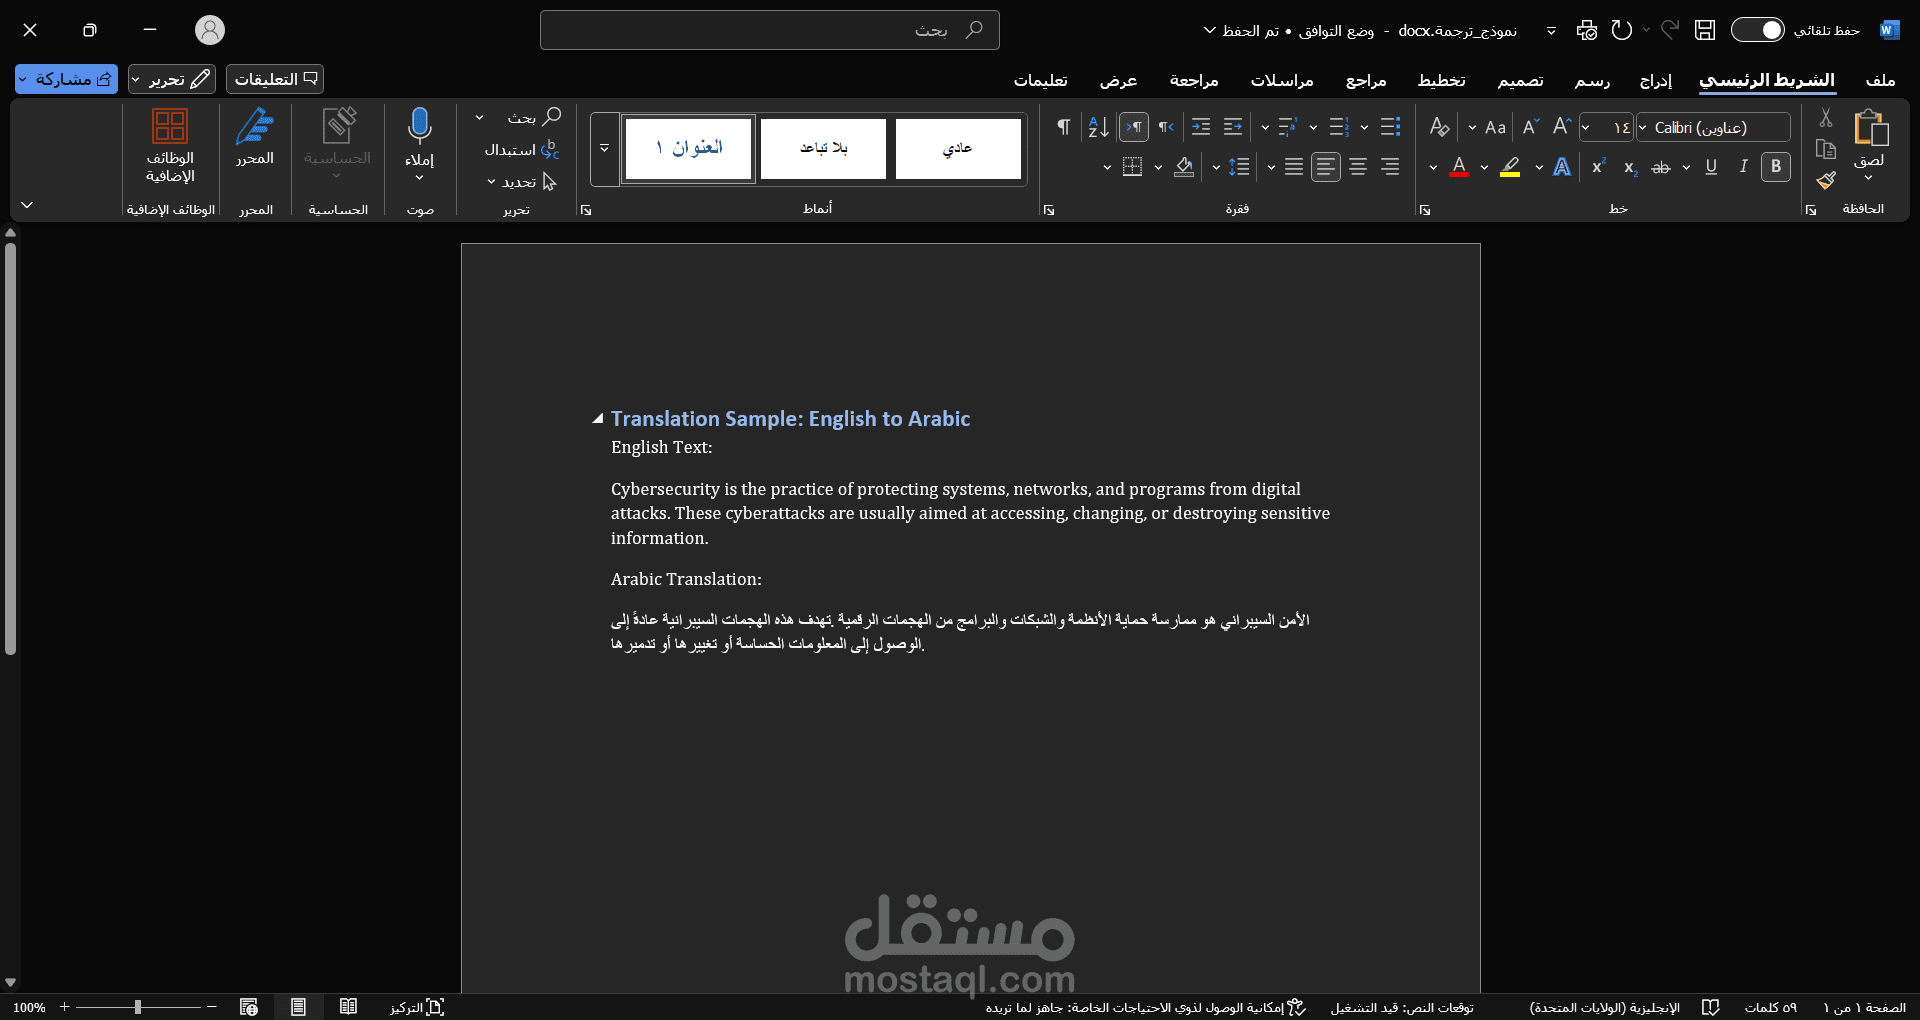Toggle Italic formatting
Viewport: 1920px width, 1020px height.
pos(1743,167)
